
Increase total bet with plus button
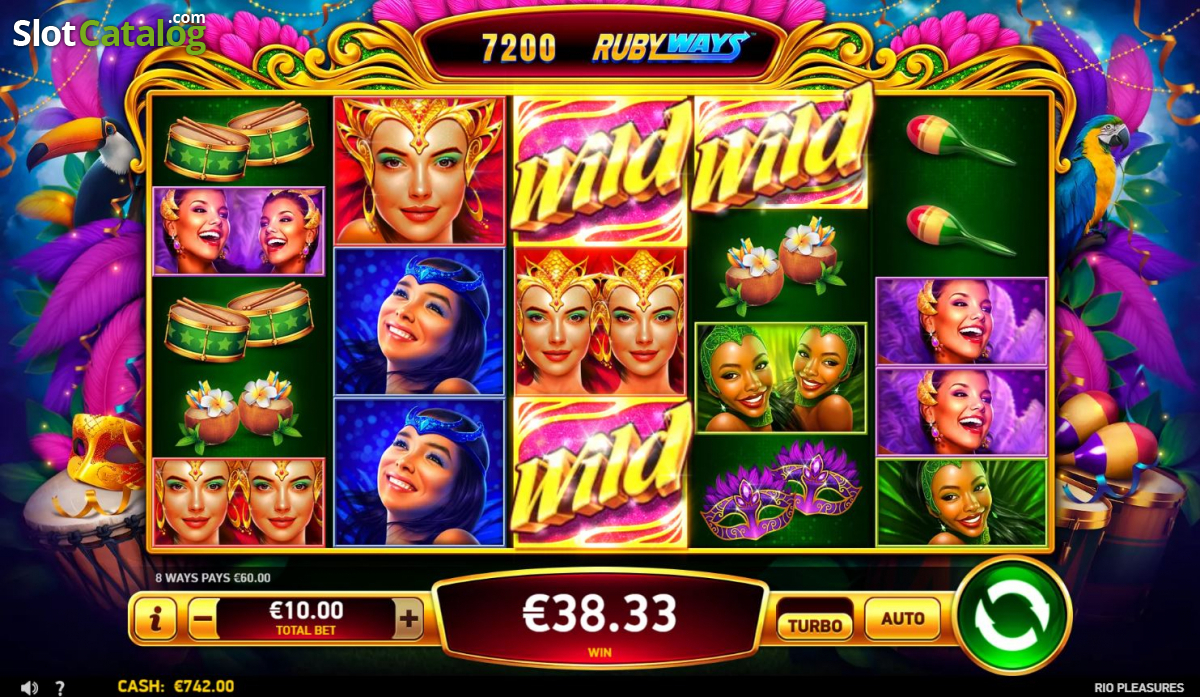(x=408, y=620)
